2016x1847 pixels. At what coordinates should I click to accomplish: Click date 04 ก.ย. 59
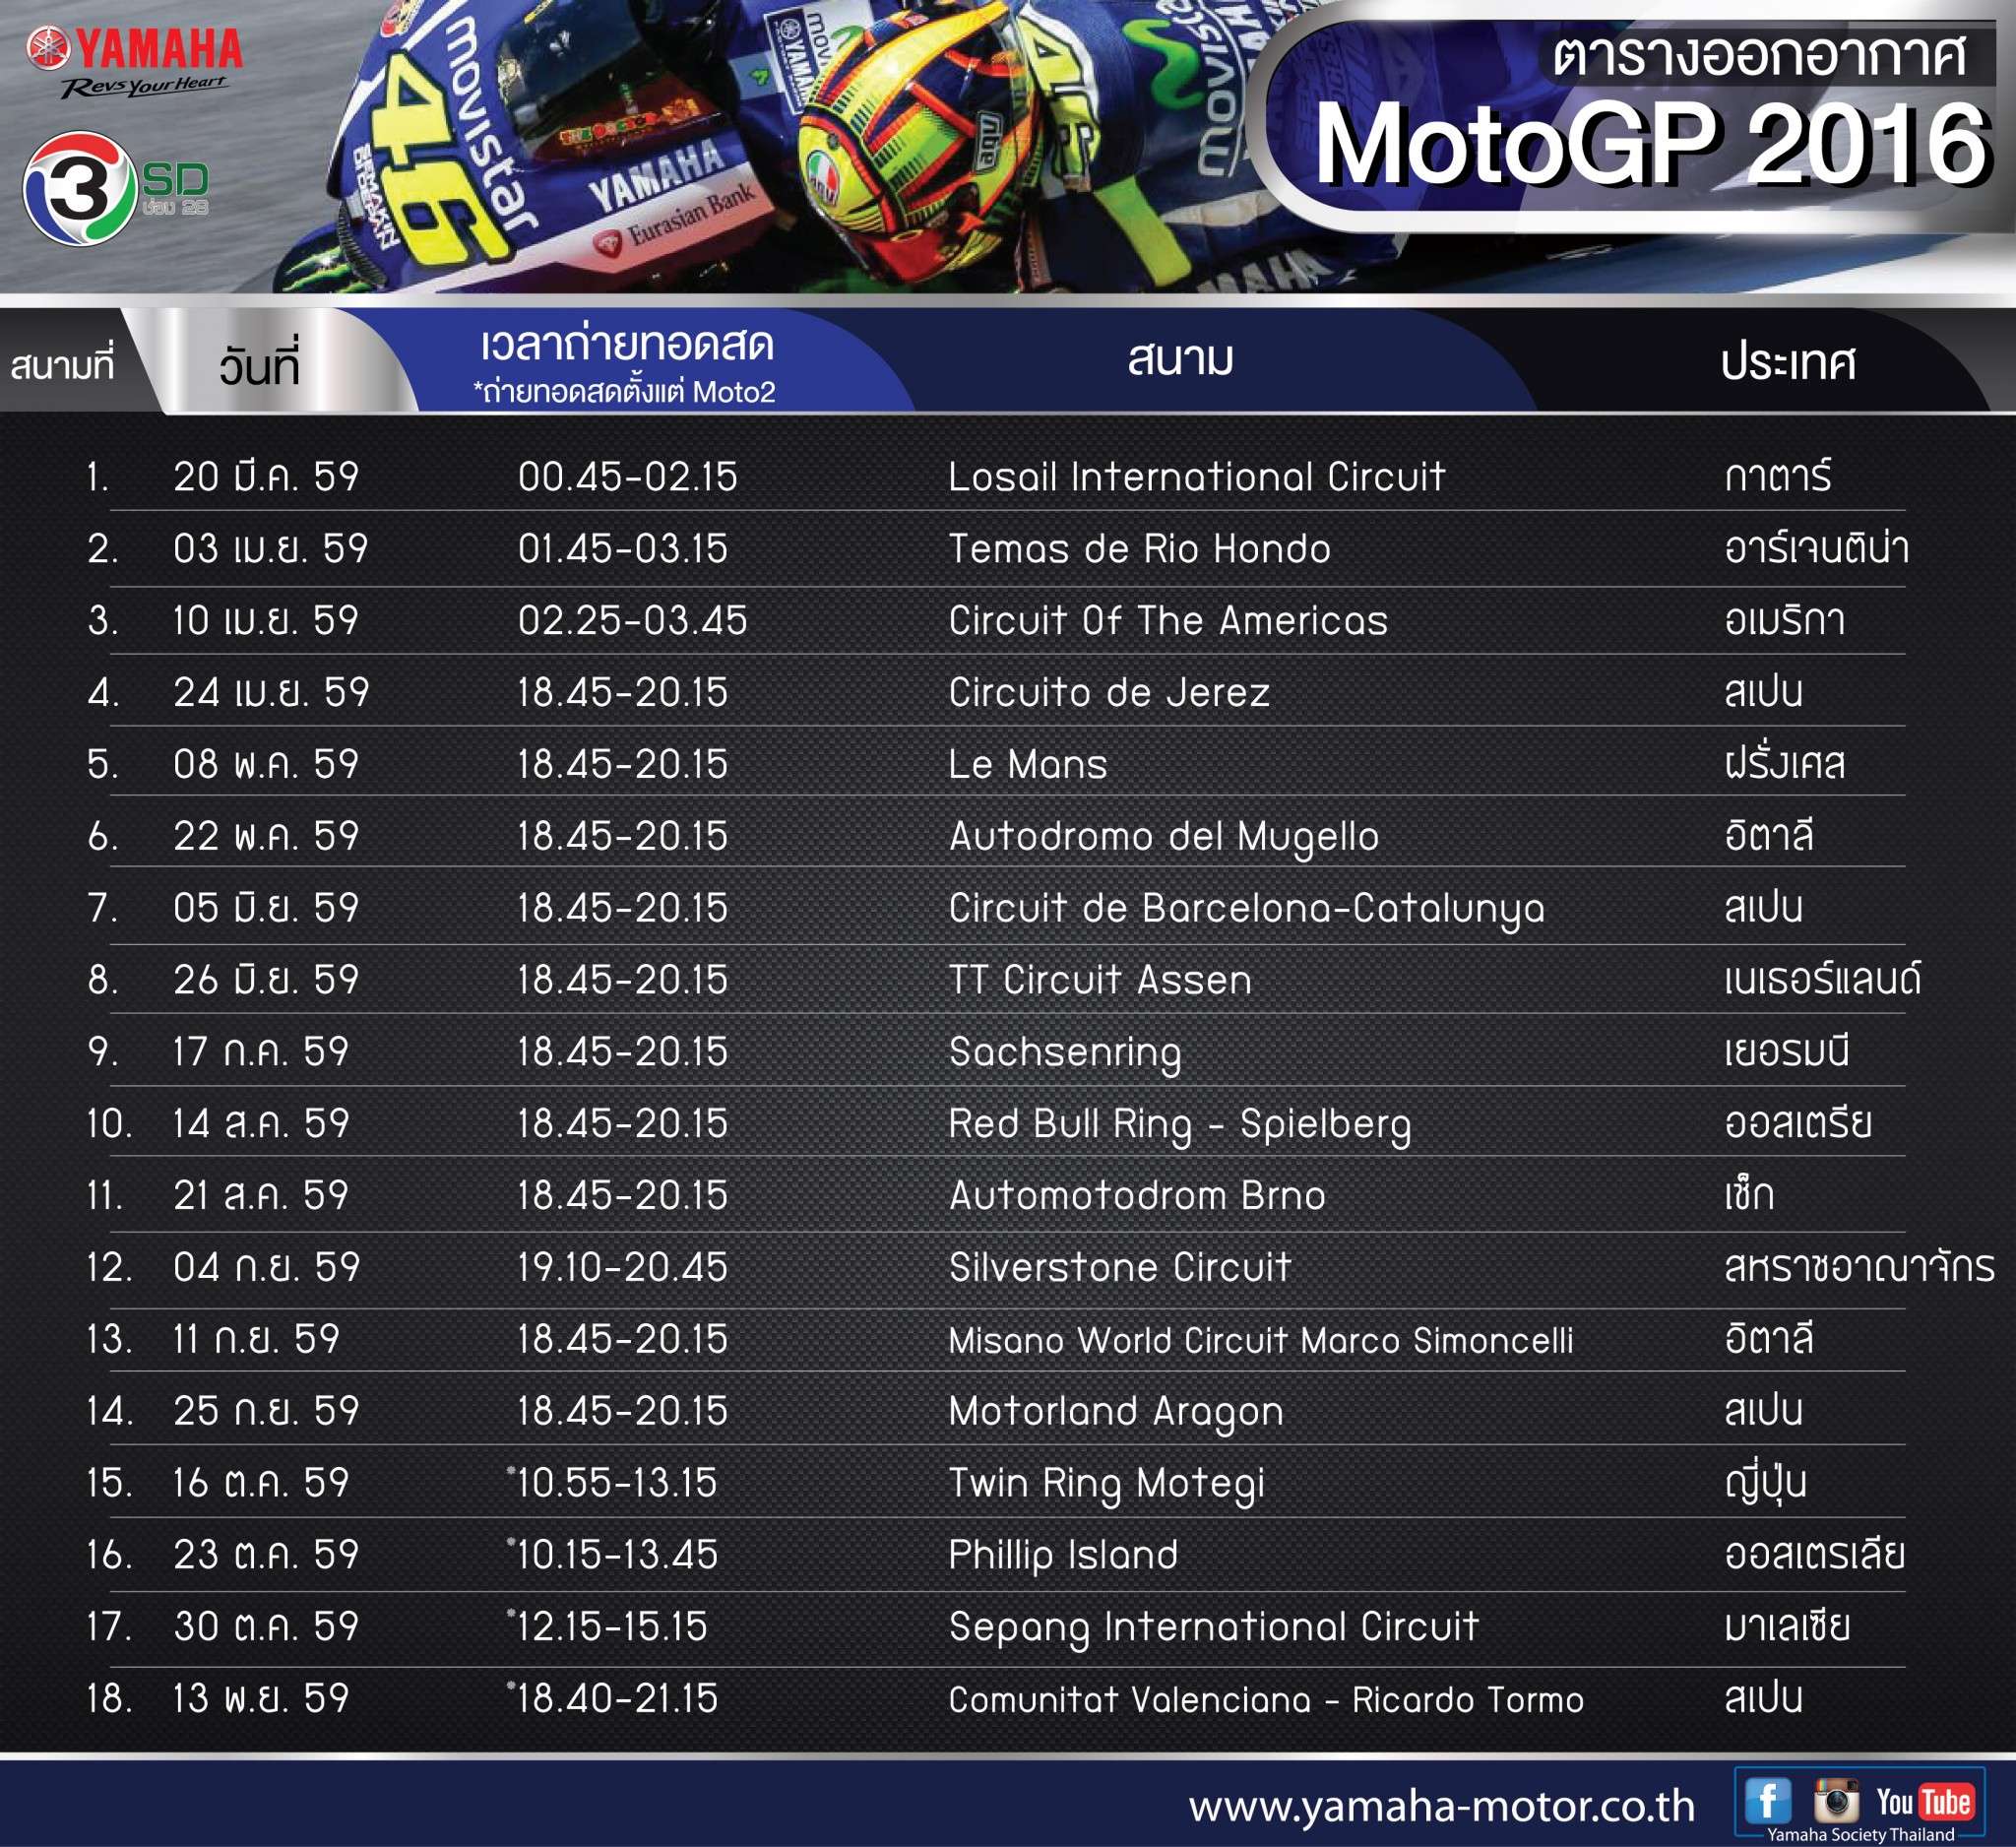(x=266, y=1268)
